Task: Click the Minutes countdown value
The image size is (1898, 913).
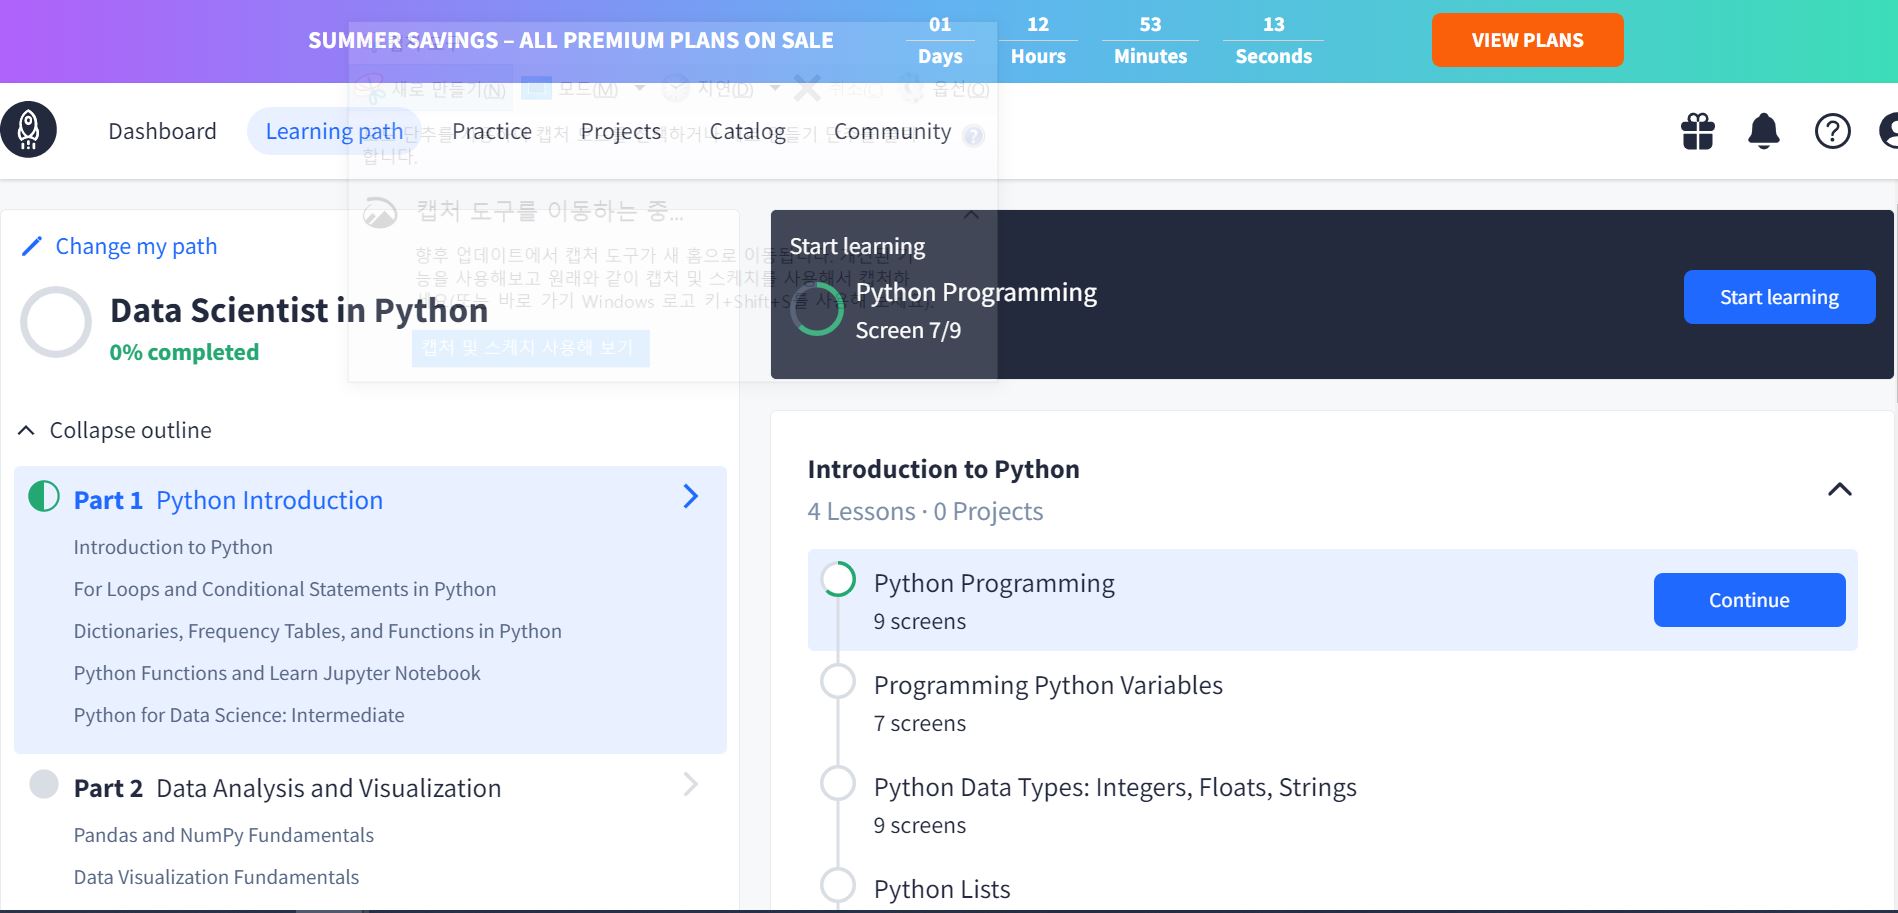Action: click(1151, 24)
